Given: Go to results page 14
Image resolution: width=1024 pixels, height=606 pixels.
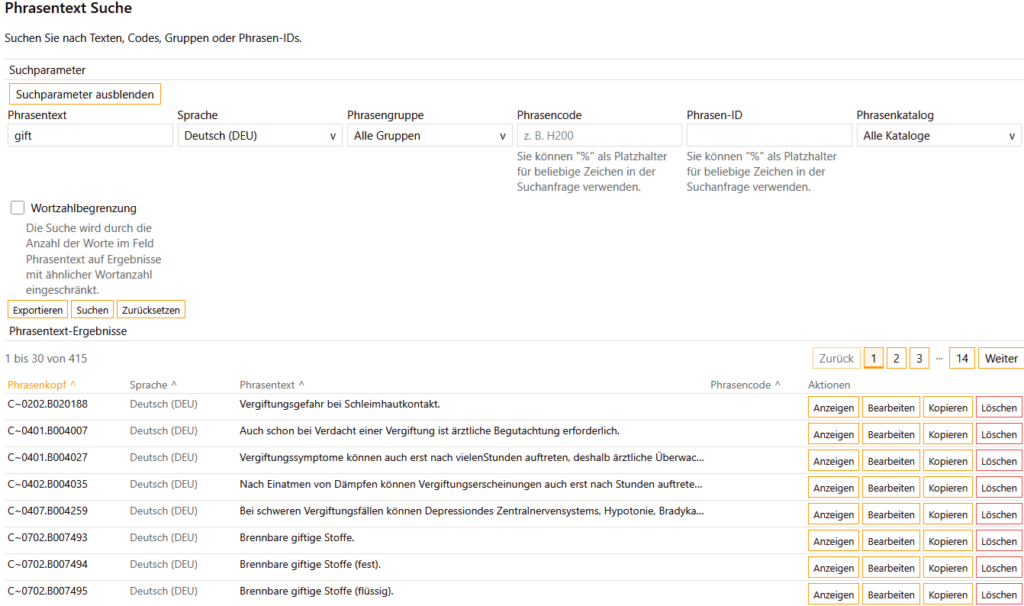Looking at the screenshot, I should click(962, 359).
